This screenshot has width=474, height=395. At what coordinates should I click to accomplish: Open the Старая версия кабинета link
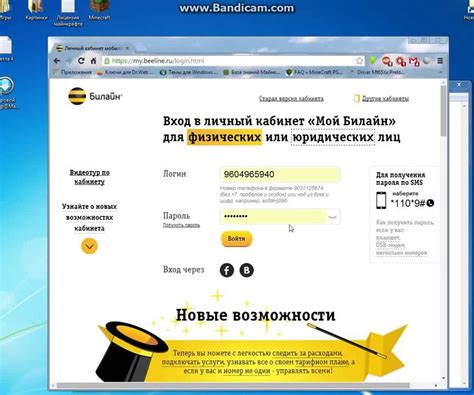[x=291, y=99]
